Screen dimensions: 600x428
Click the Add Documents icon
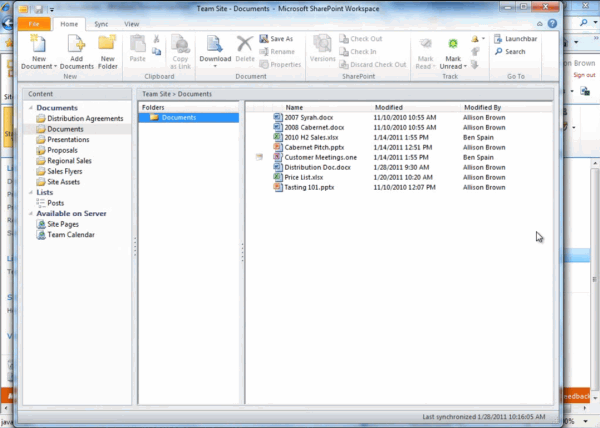(76, 44)
